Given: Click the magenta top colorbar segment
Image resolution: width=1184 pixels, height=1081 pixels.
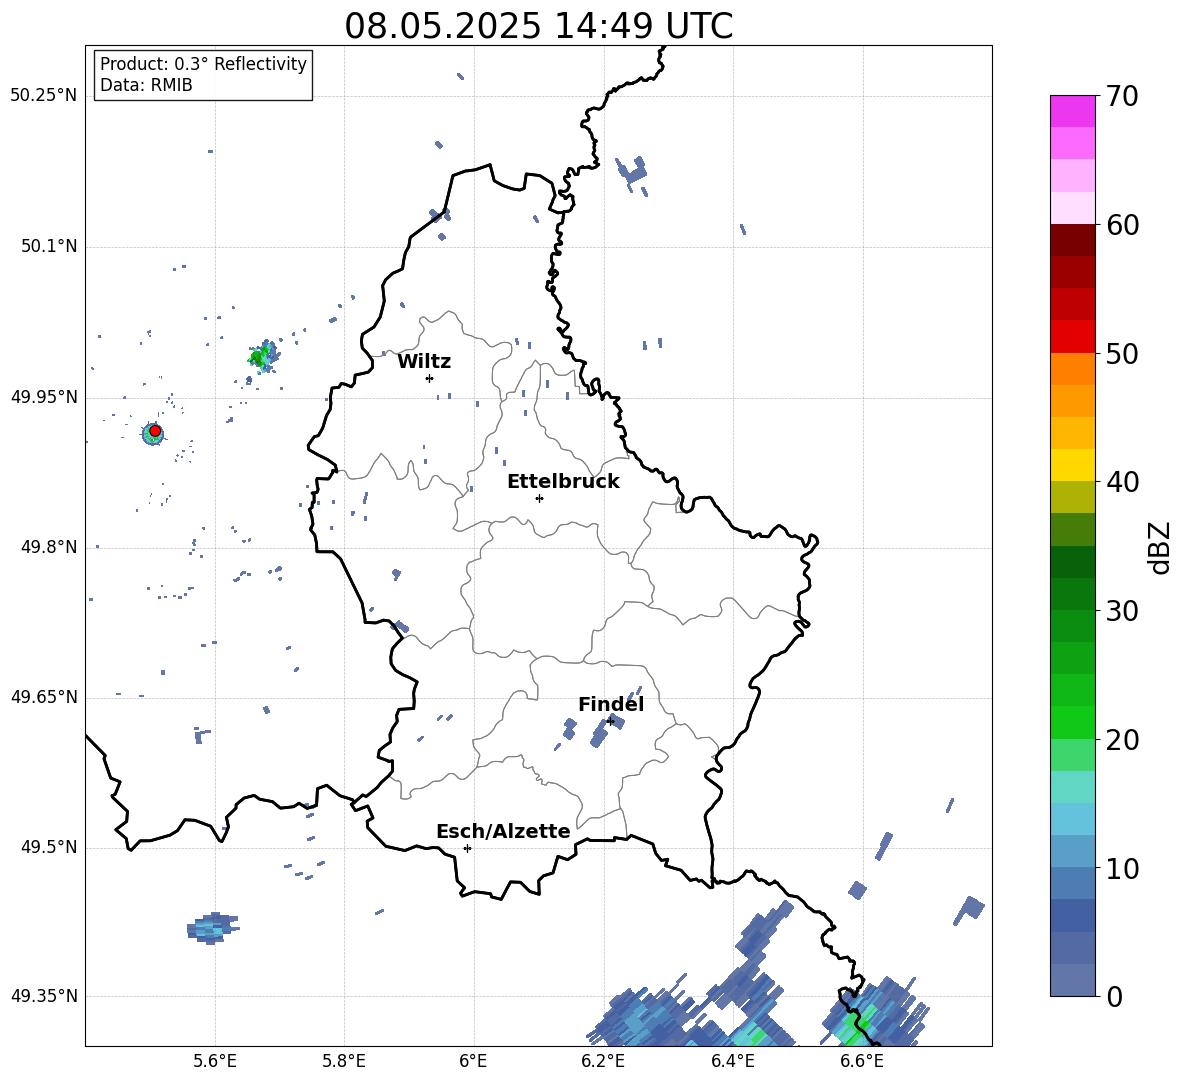Looking at the screenshot, I should coord(1072,111).
